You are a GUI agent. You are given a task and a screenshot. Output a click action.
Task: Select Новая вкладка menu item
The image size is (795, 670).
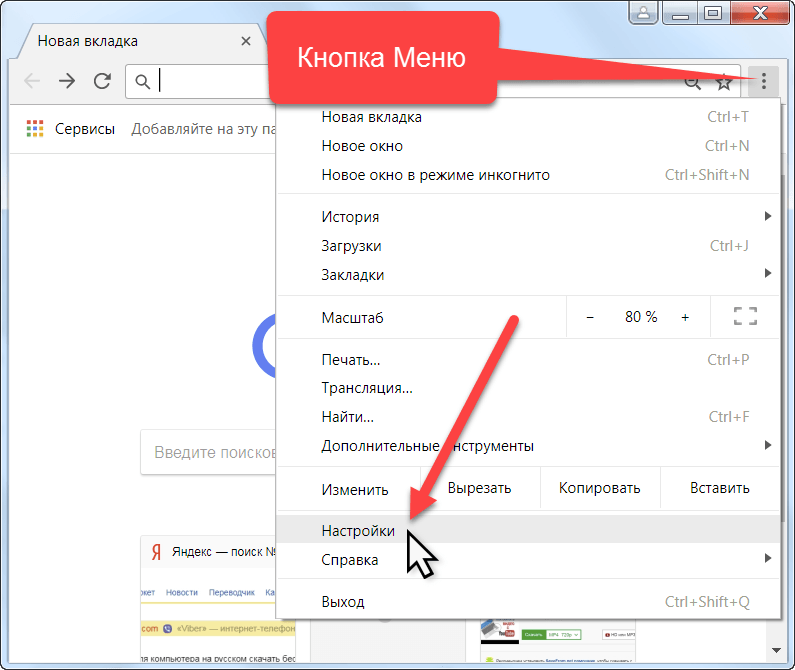click(x=527, y=117)
